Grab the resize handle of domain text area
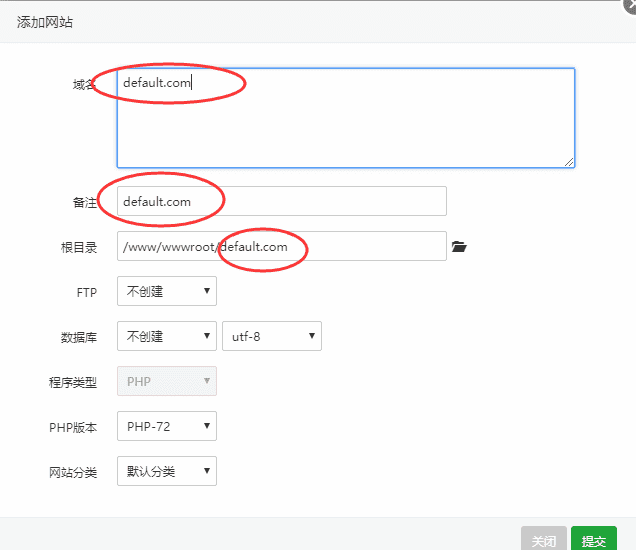The width and height of the screenshot is (636, 550). [x=569, y=161]
